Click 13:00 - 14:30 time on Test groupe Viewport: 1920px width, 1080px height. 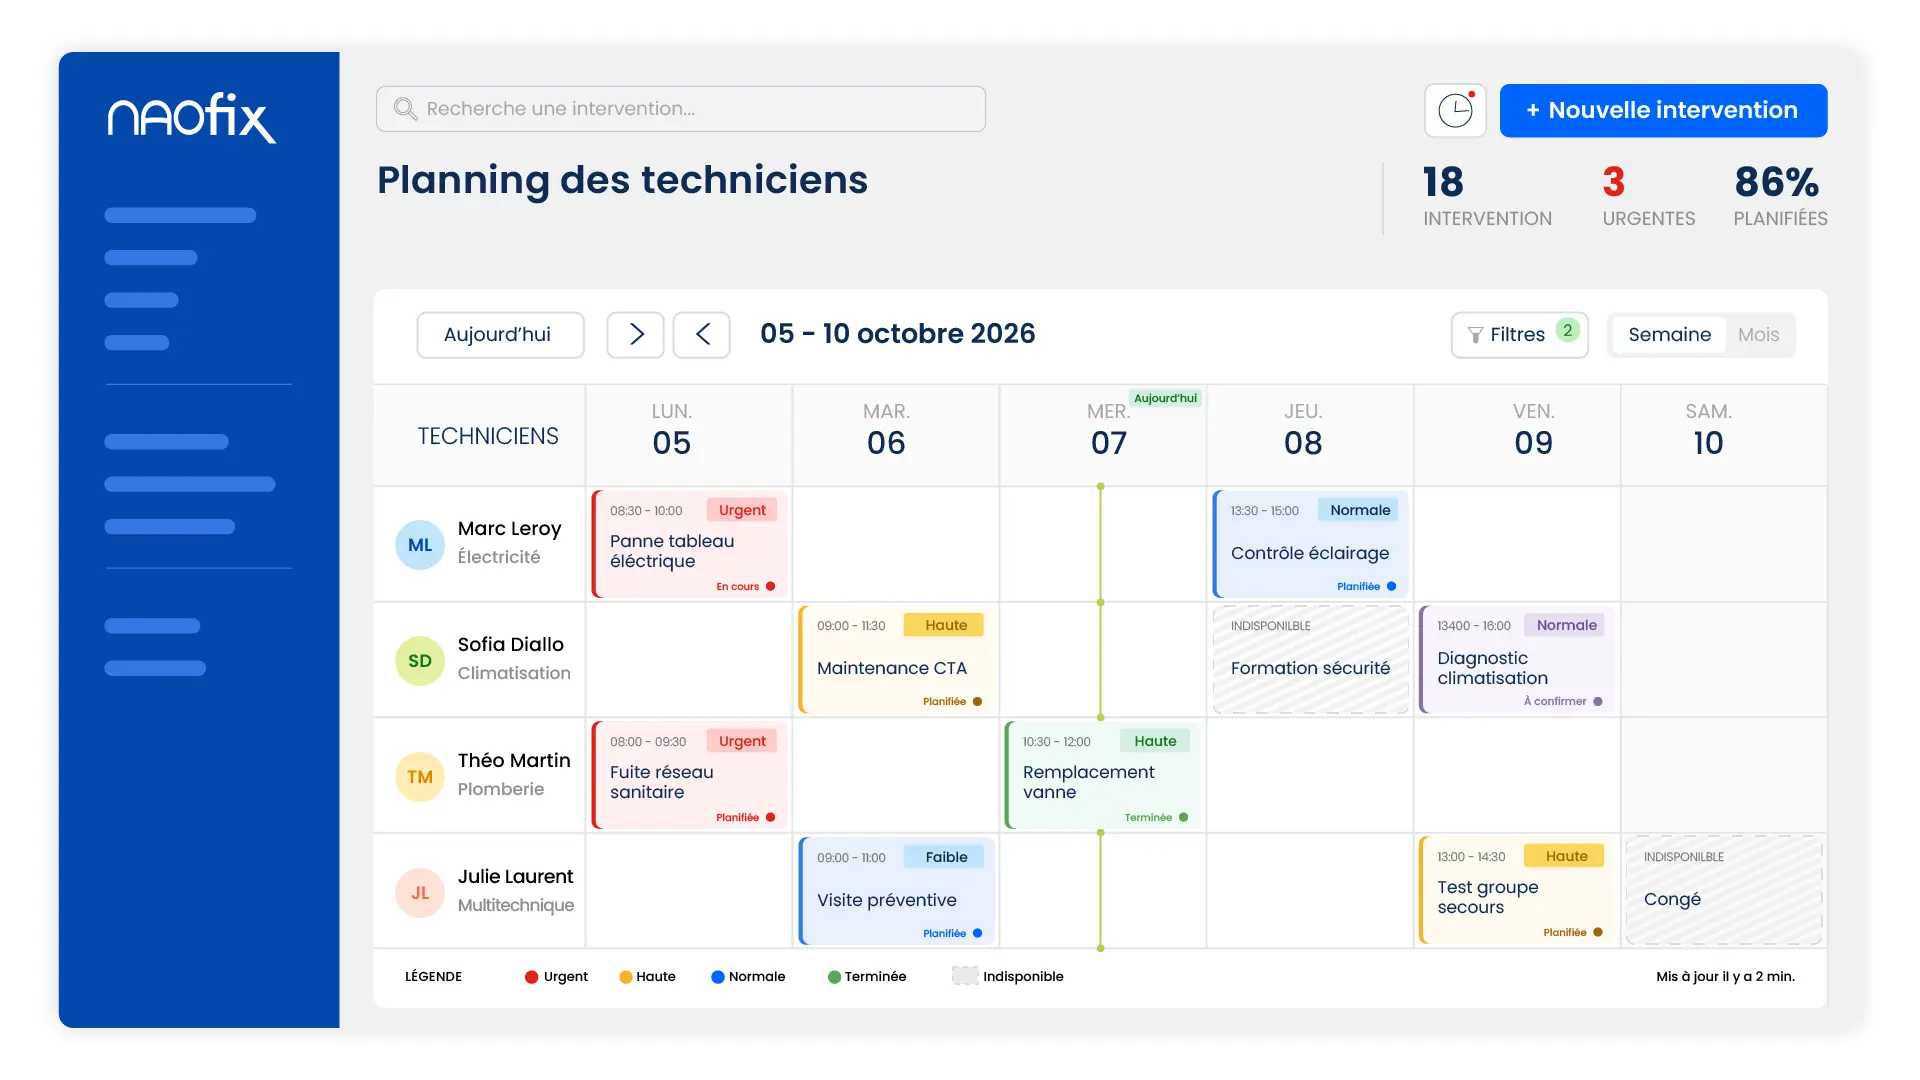coord(1471,857)
